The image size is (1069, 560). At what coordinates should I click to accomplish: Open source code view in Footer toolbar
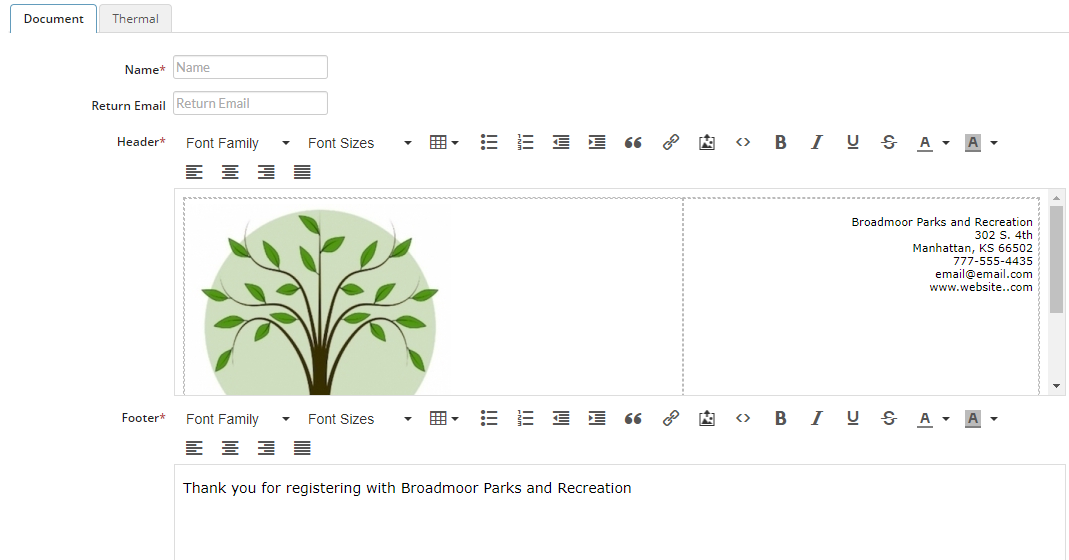point(743,418)
